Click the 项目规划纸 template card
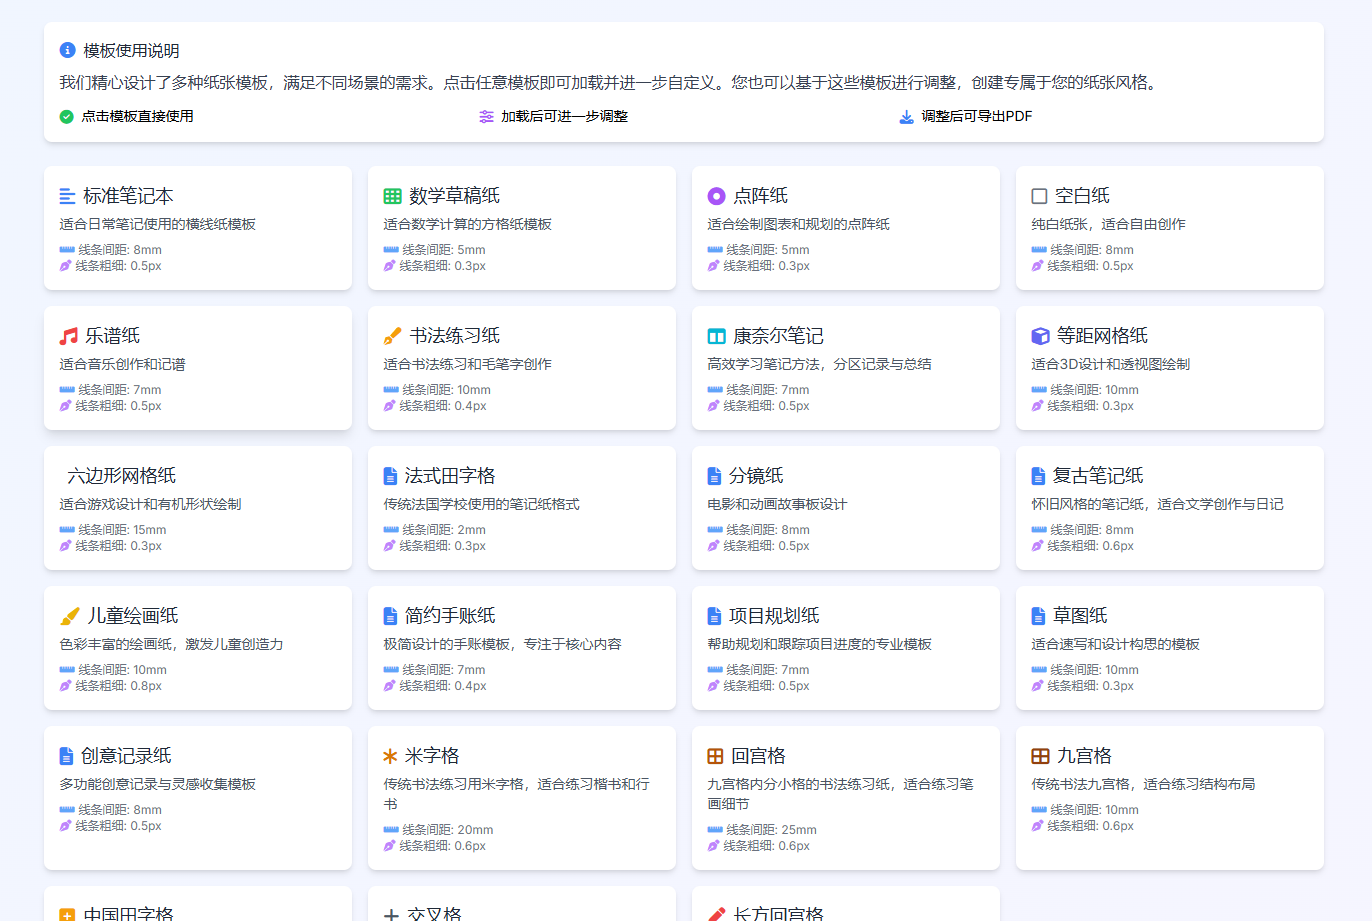Viewport: 1372px width, 921px height. click(x=845, y=648)
